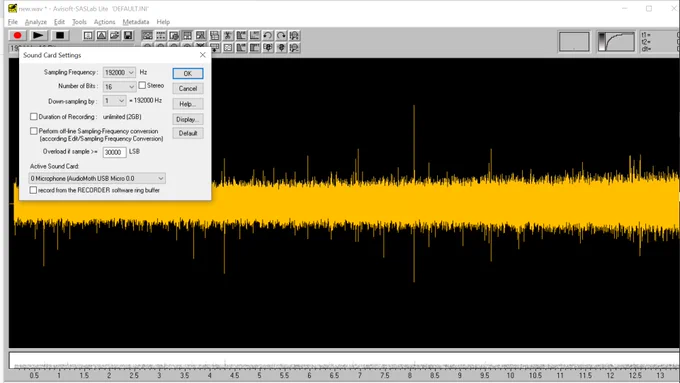Click bottom-row icon below the scissors
Image resolution: width=680 pixels, height=383 pixels.
(228, 48)
